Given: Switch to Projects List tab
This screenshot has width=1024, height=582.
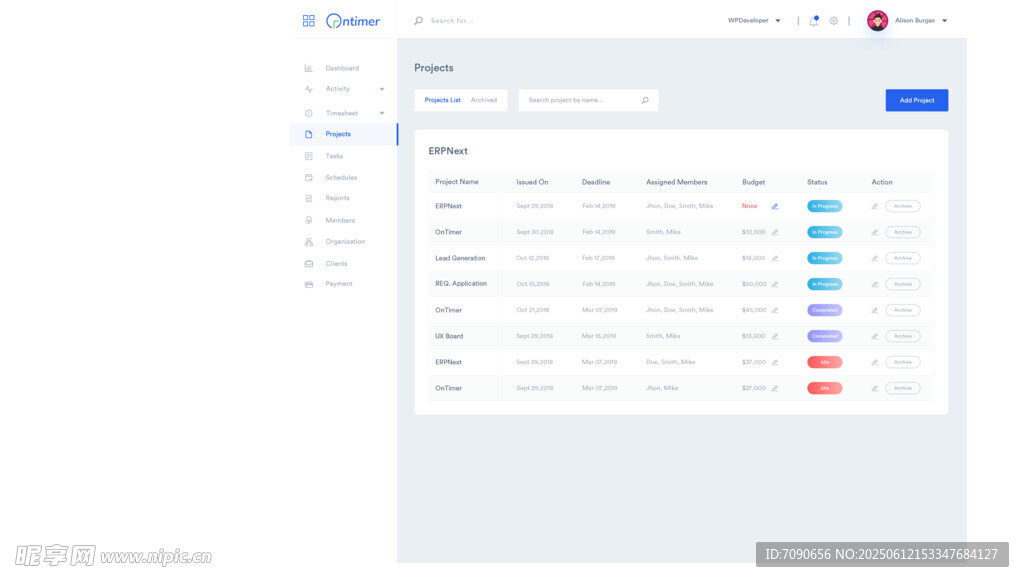Looking at the screenshot, I should click(x=442, y=100).
